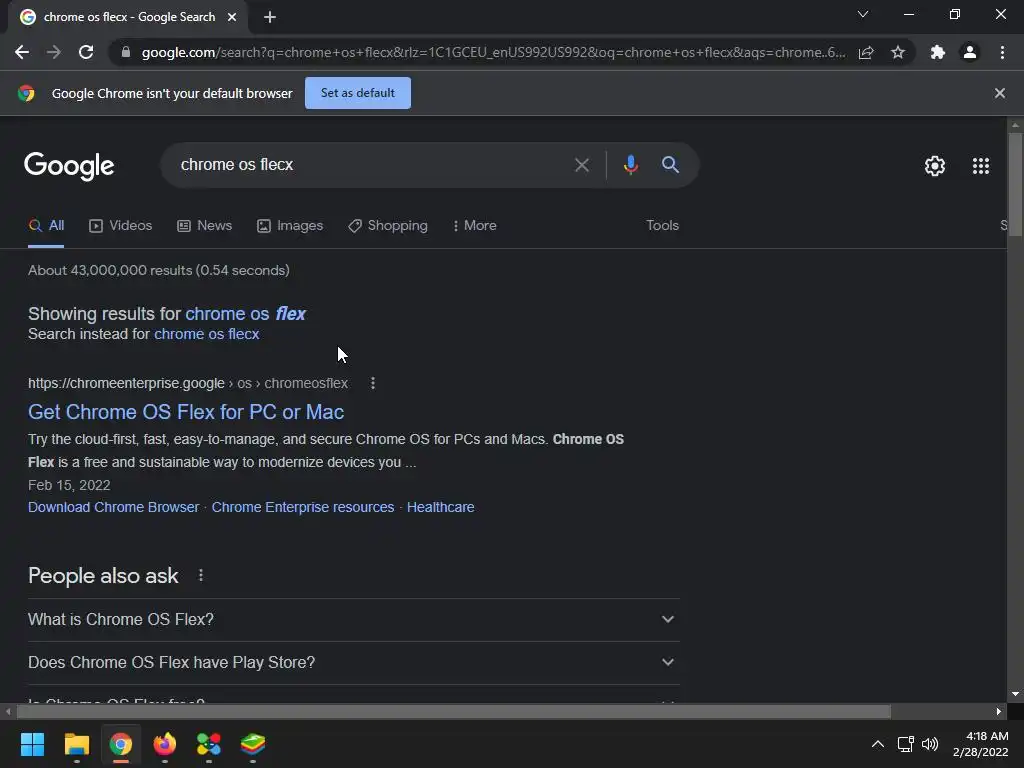The image size is (1024, 768).
Task: Click the forward navigation arrow
Action: (54, 52)
